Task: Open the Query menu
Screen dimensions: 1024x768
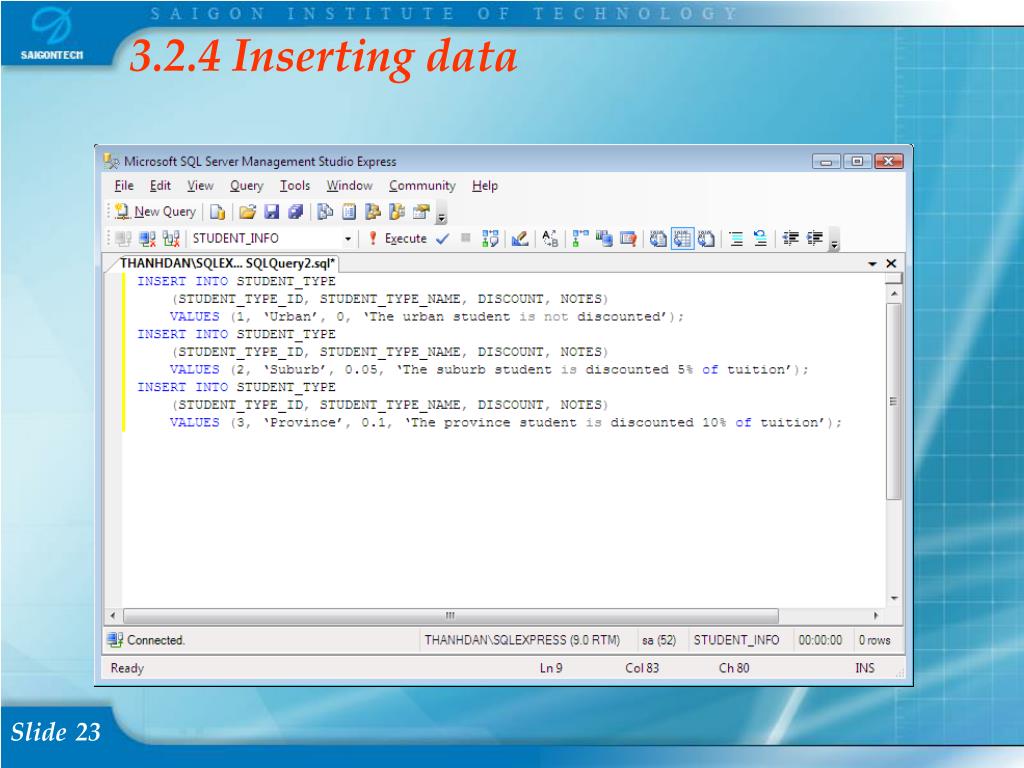Action: pos(246,185)
